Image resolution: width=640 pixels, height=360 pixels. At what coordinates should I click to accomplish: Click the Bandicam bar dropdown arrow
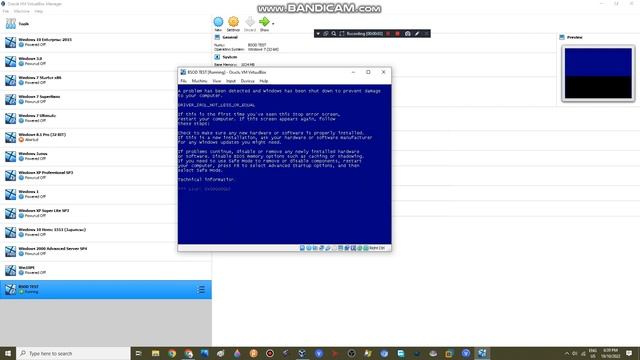(x=318, y=33)
